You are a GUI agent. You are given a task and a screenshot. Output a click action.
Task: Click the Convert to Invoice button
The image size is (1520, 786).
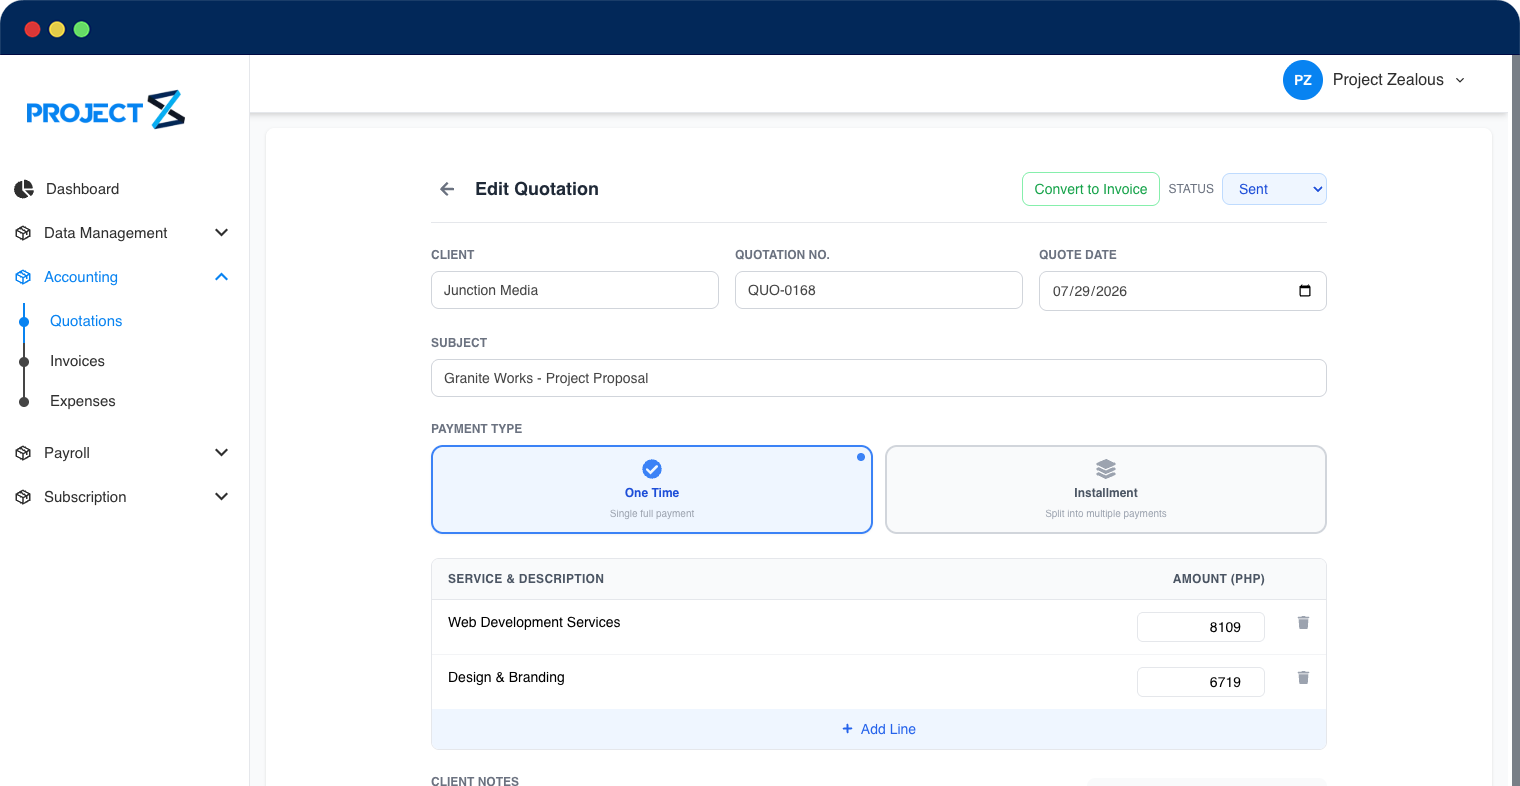coord(1091,189)
